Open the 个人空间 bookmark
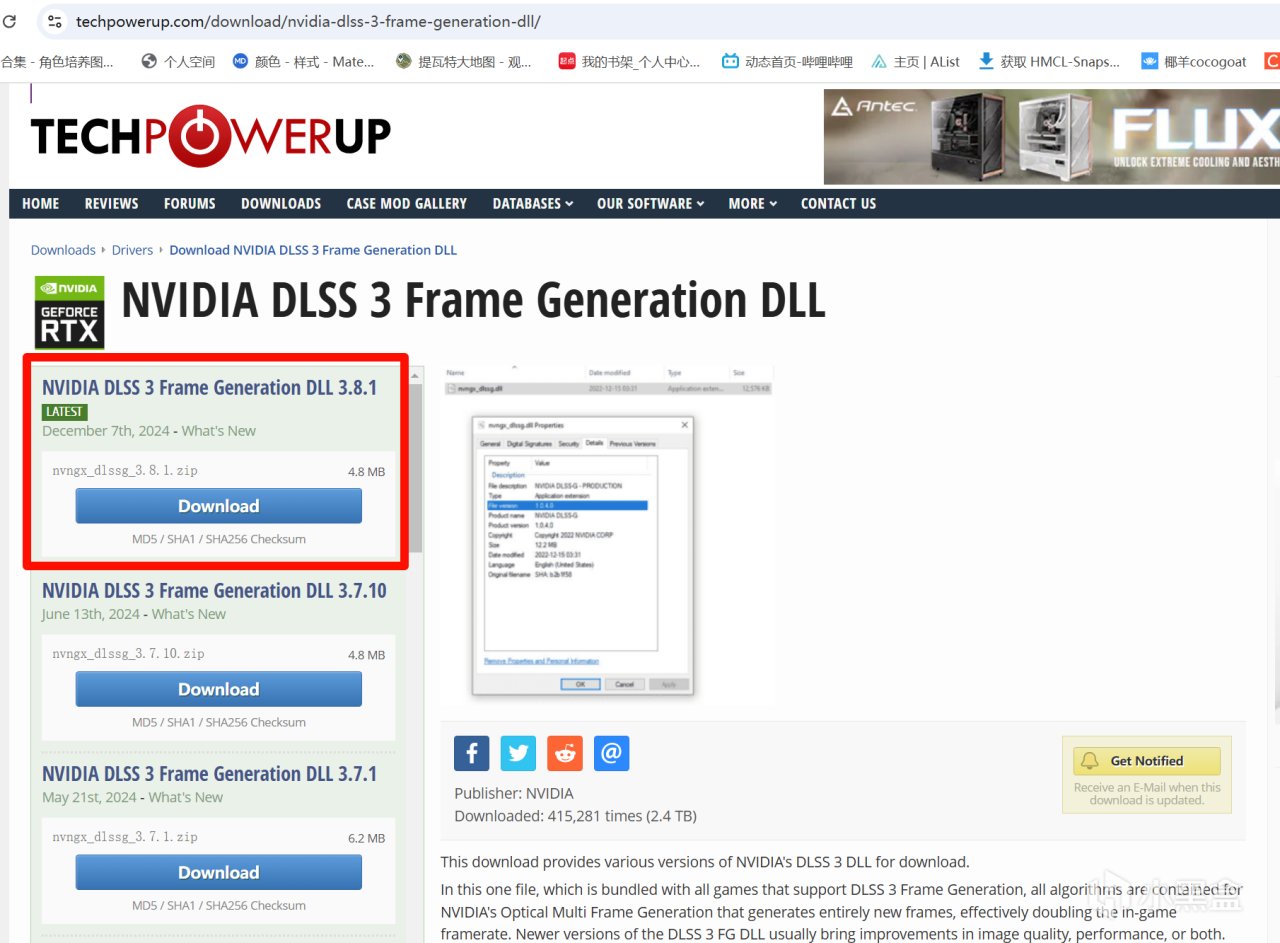The height and width of the screenshot is (943, 1280). [178, 61]
